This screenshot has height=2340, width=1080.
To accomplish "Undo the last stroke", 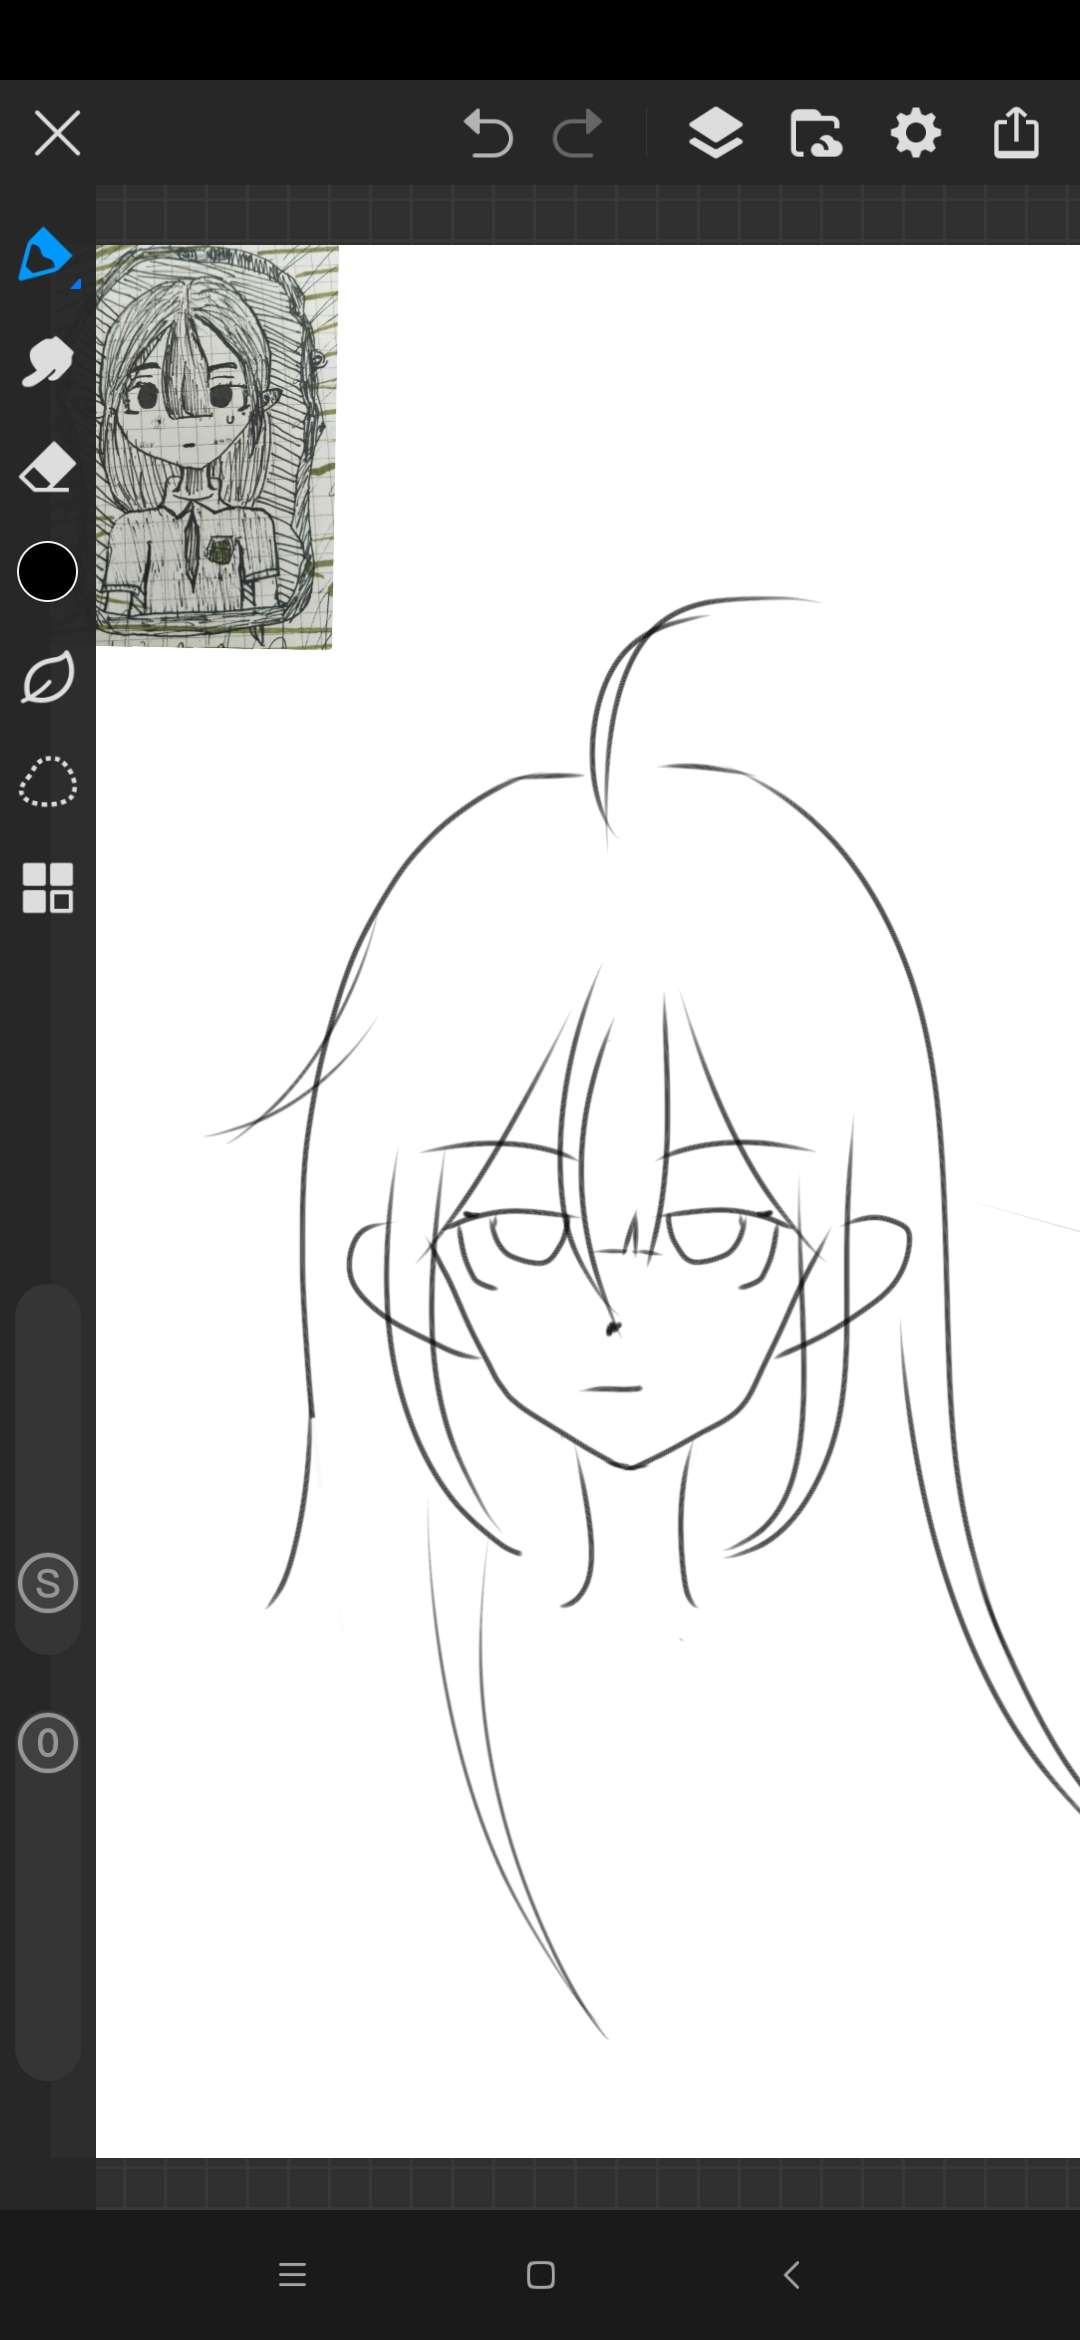I will click(488, 133).
